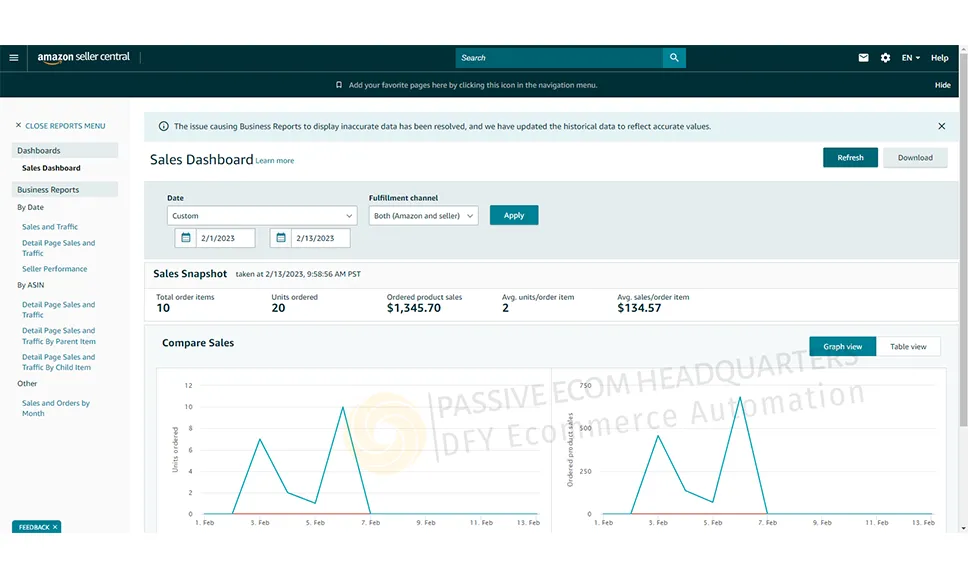Screen dimensions: 968x579
Task: Click the bookmark icon in favorites bar
Action: click(338, 85)
